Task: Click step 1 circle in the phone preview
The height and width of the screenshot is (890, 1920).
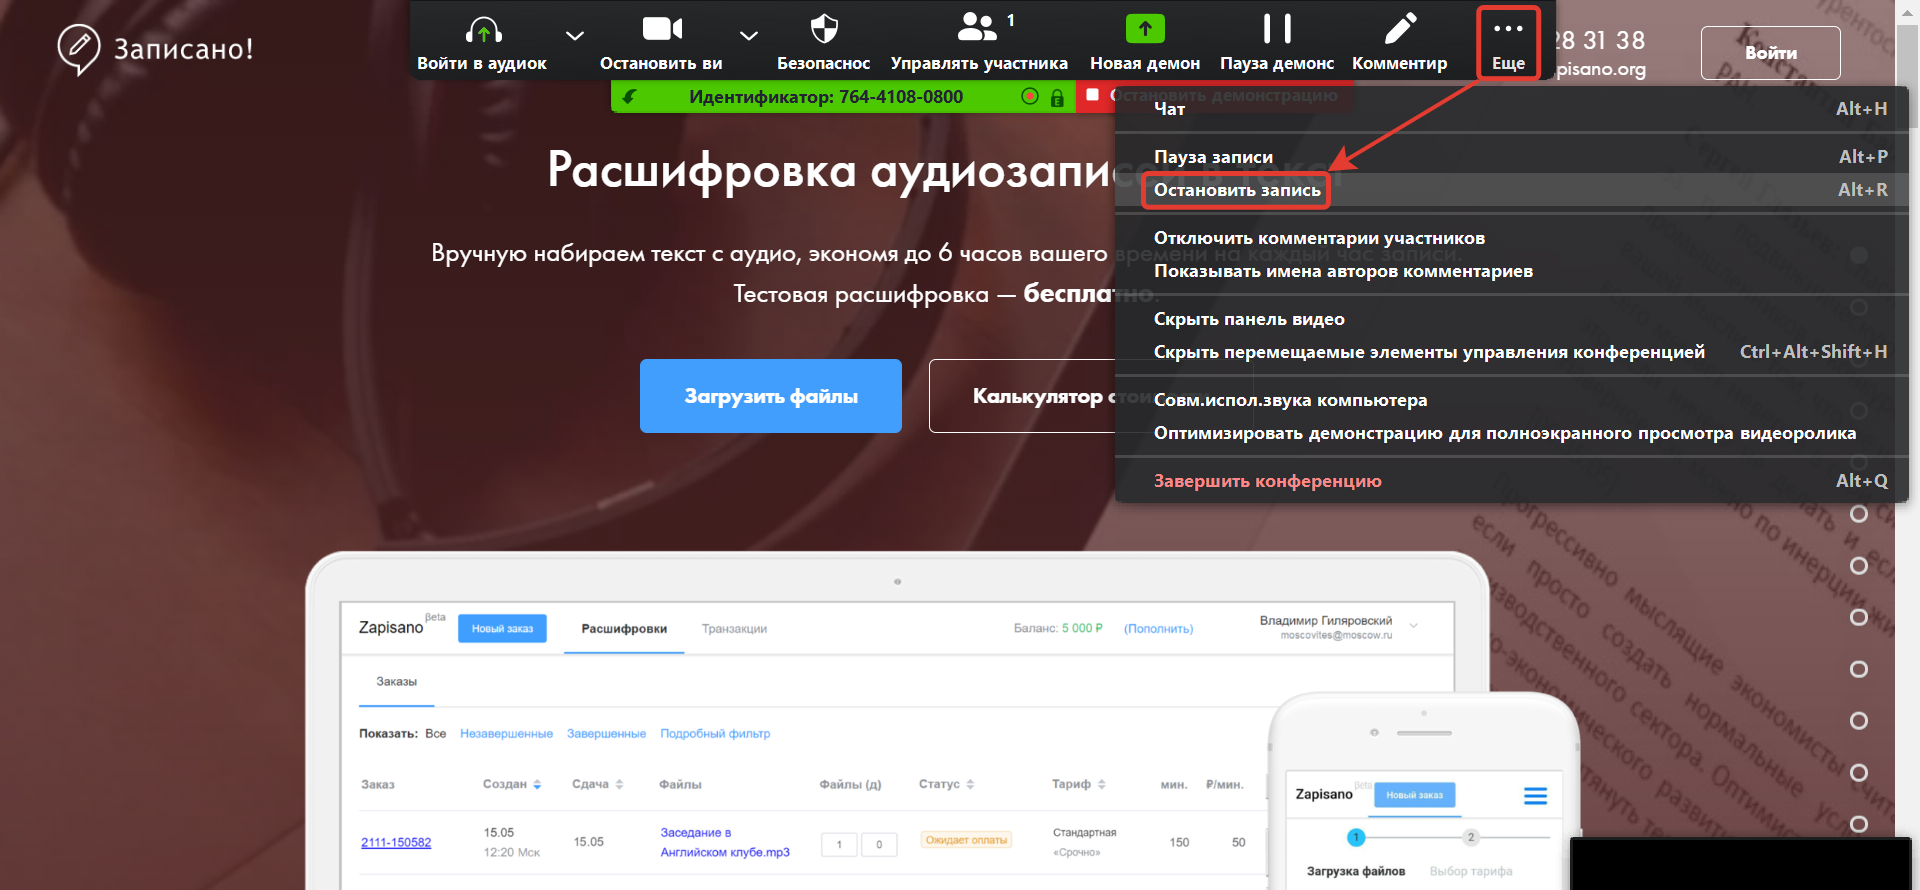Action: click(x=1356, y=837)
